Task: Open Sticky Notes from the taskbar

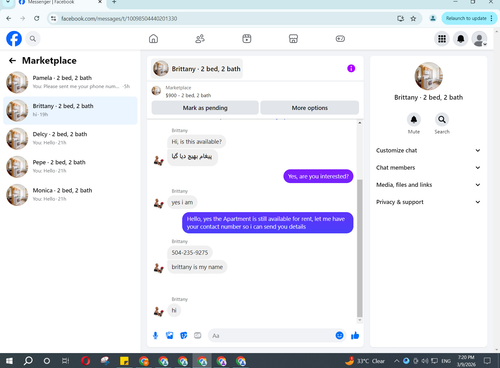Action: (x=124, y=361)
